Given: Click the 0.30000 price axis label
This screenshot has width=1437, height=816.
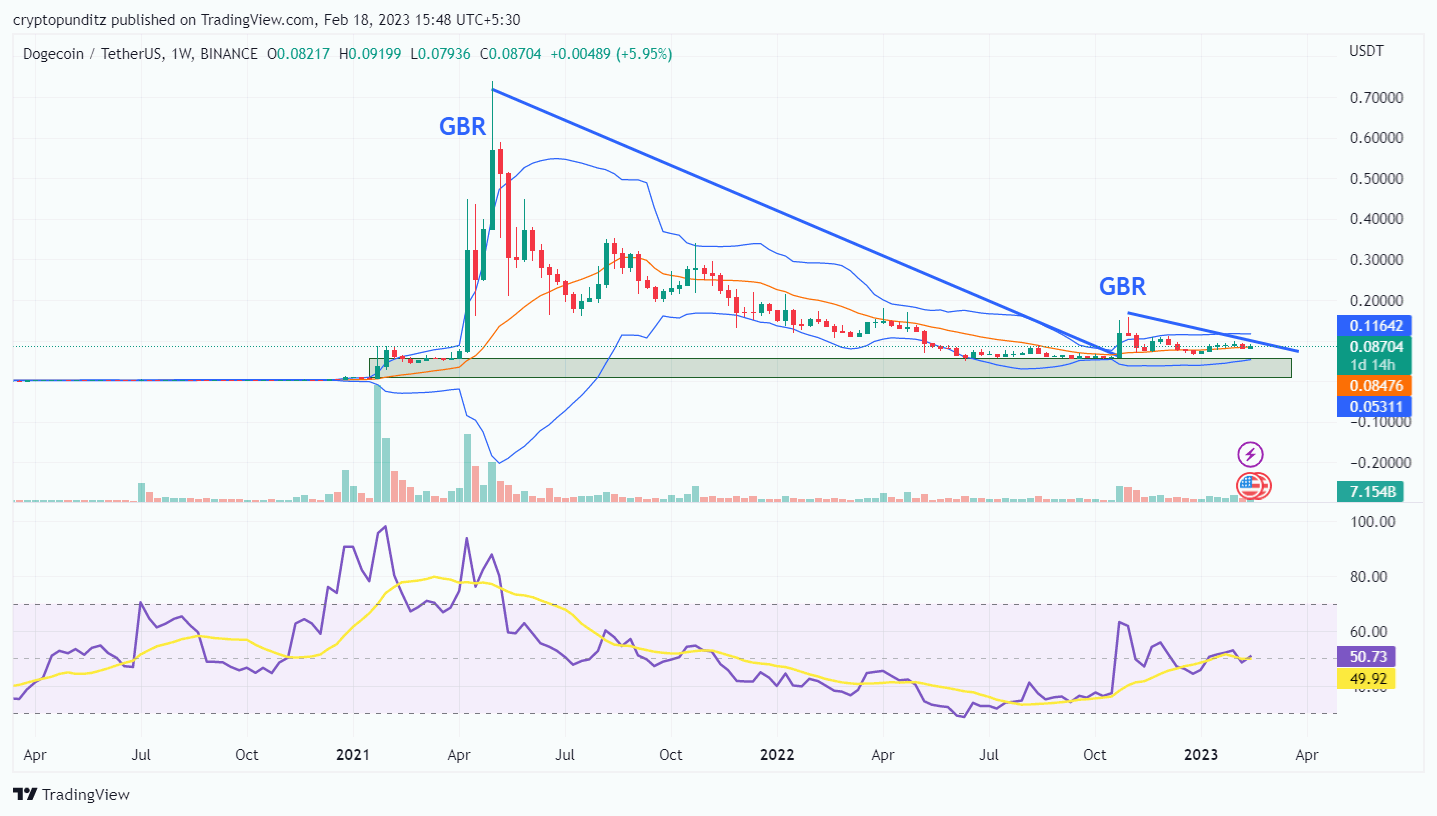Looking at the screenshot, I should pyautogui.click(x=1375, y=260).
